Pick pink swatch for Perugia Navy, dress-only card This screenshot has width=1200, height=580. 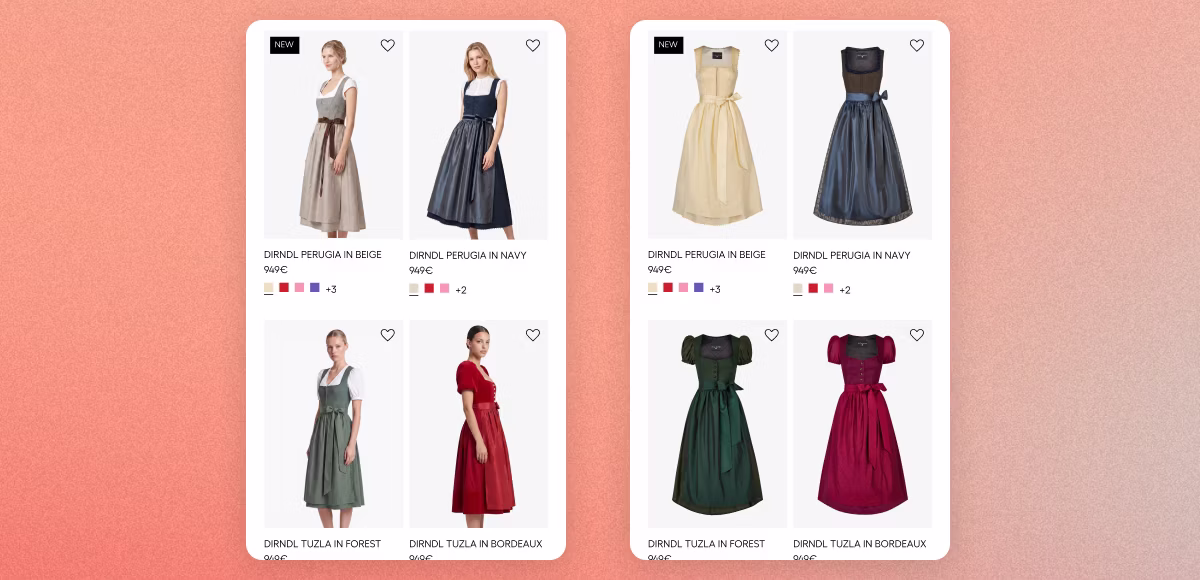pyautogui.click(x=828, y=289)
